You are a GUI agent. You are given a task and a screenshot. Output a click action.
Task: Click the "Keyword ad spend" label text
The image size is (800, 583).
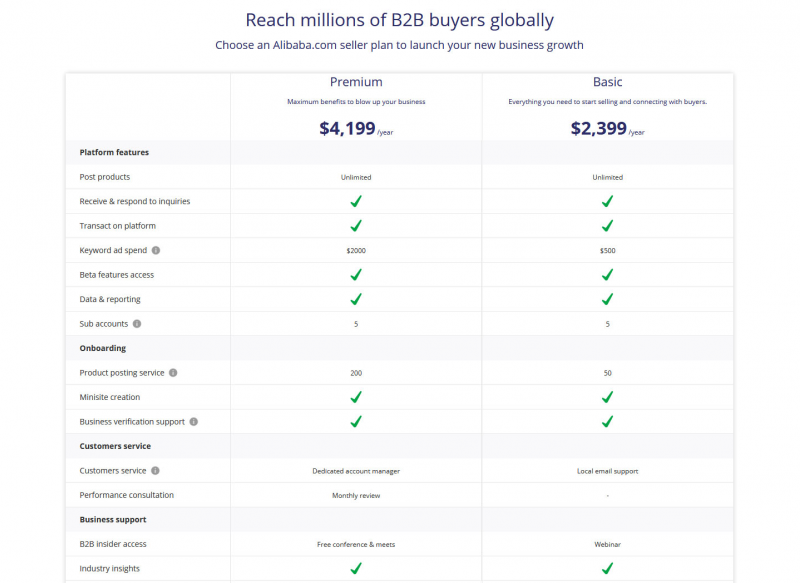pyautogui.click(x=113, y=250)
